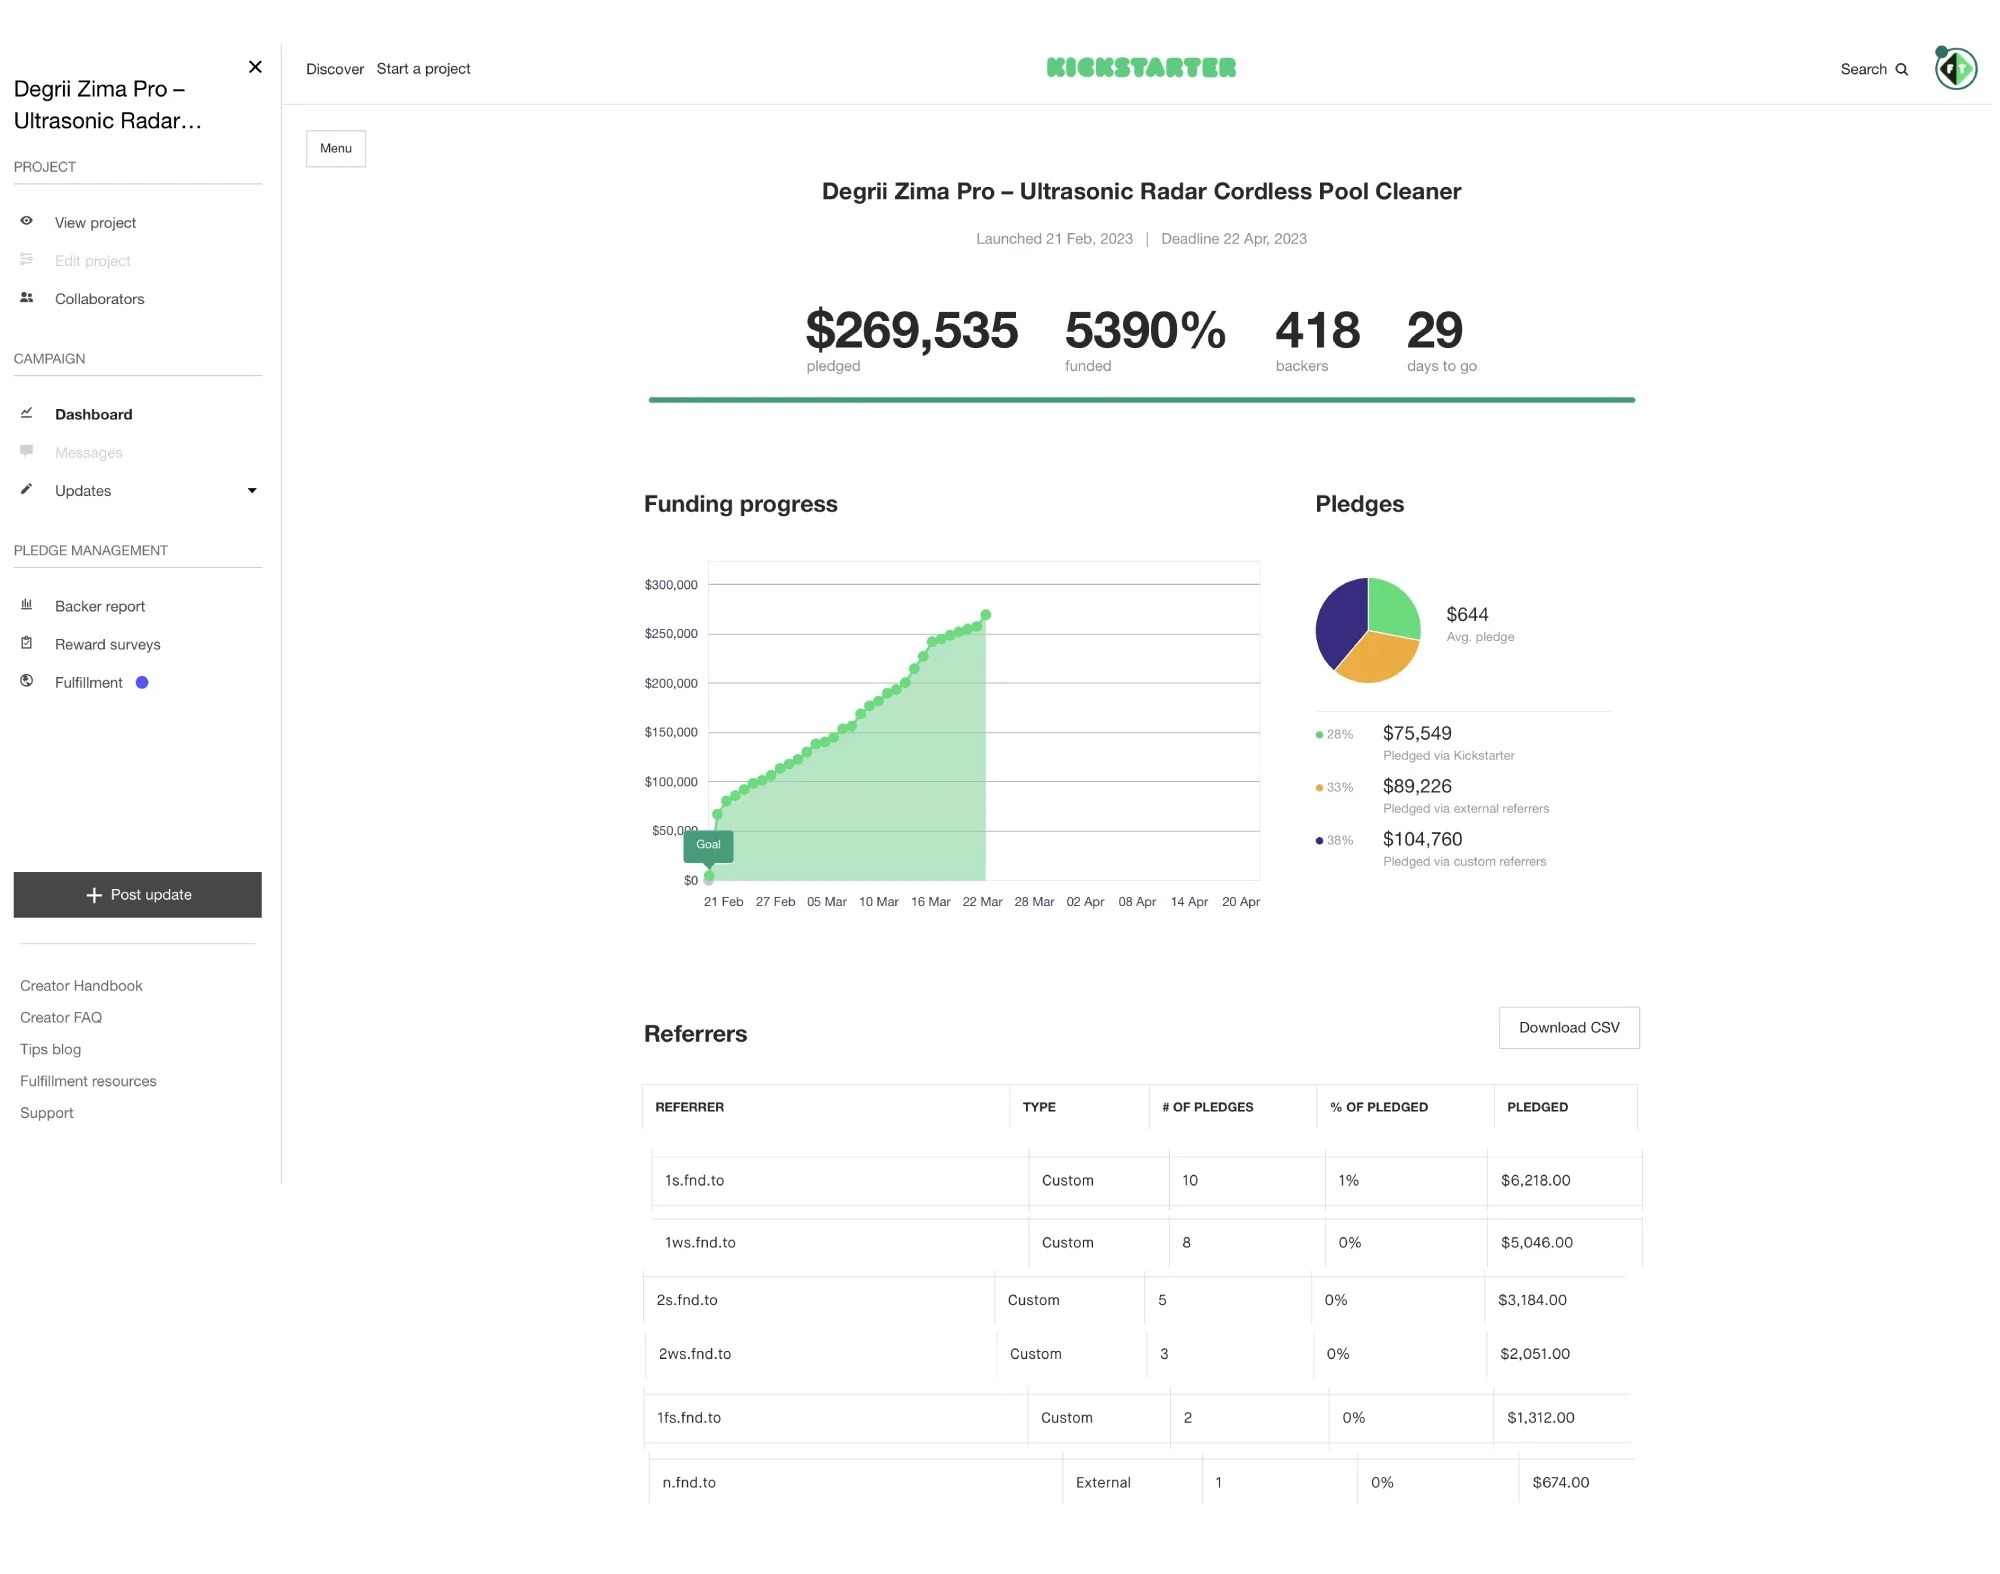The width and height of the screenshot is (2000, 1574).
Task: Open Creator FAQ link
Action: [61, 1018]
